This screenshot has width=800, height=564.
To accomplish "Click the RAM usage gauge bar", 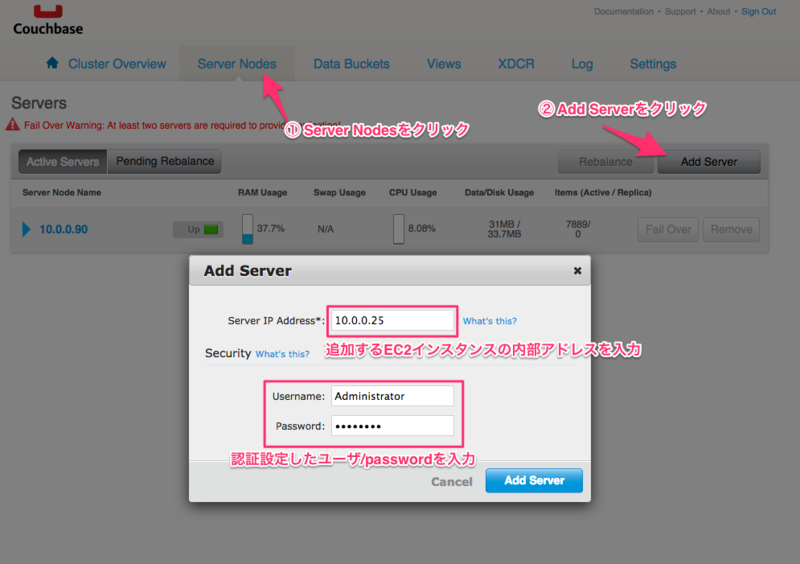I will [247, 229].
